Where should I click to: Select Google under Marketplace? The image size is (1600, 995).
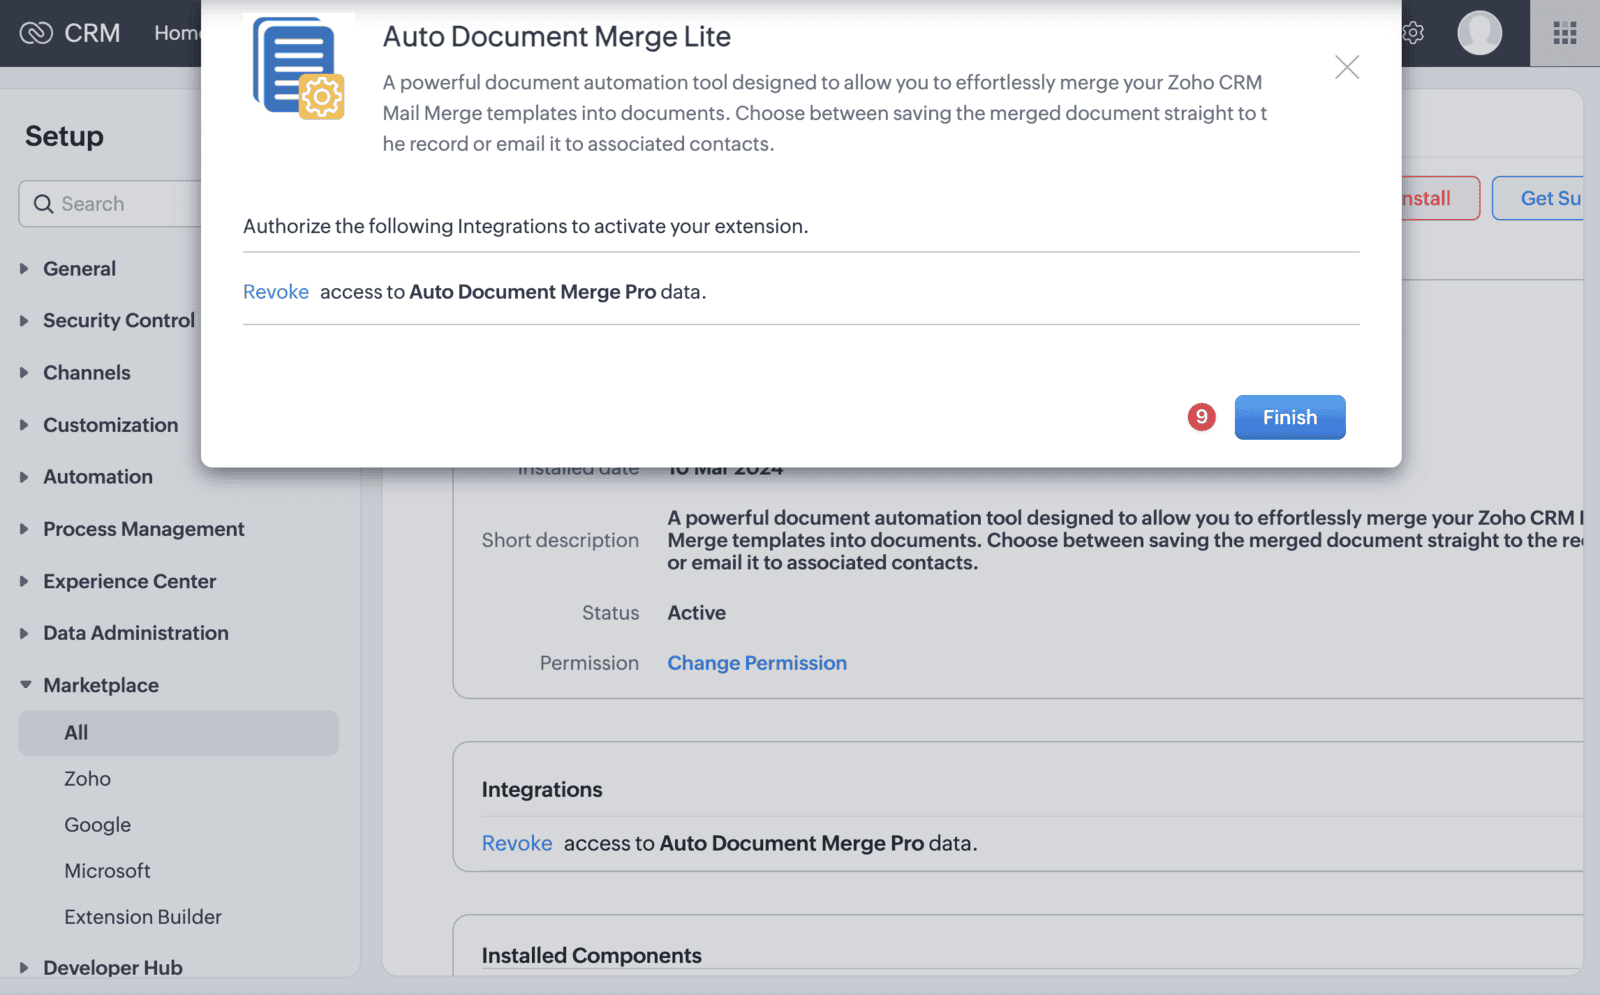coord(98,825)
